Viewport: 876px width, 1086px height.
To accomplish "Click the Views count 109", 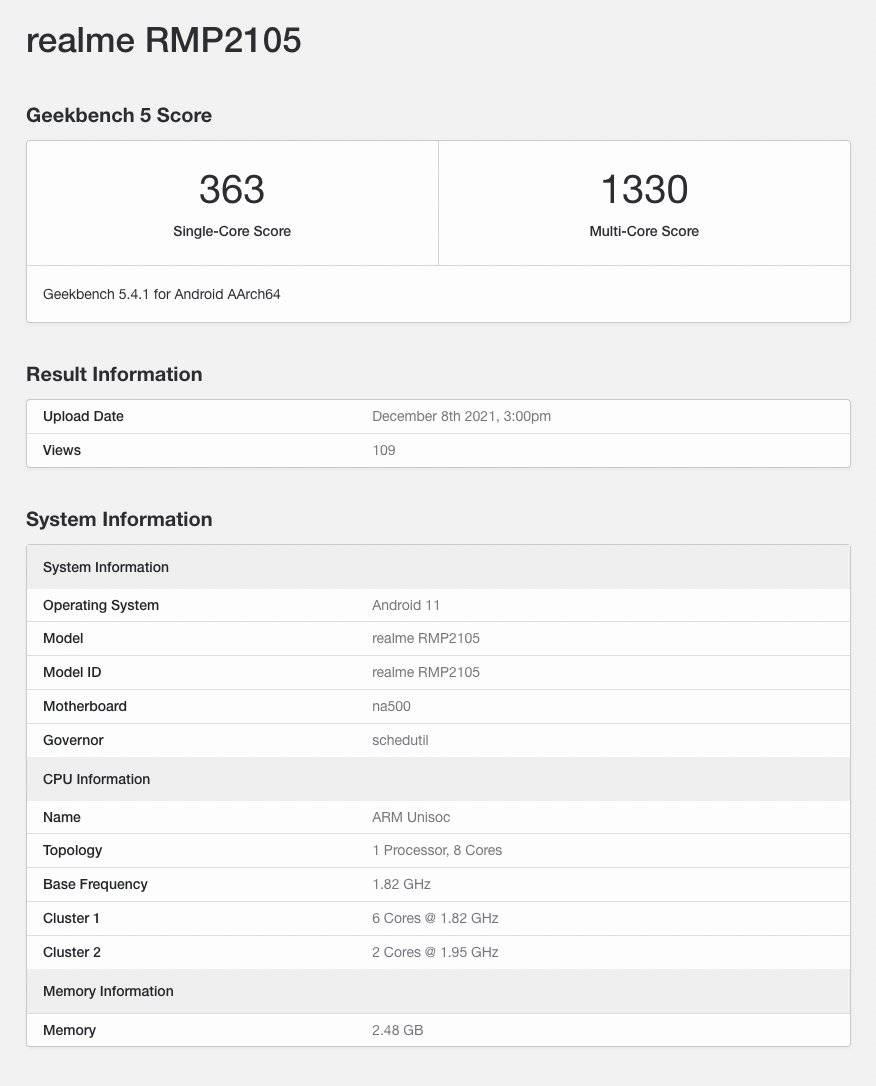I will 383,450.
